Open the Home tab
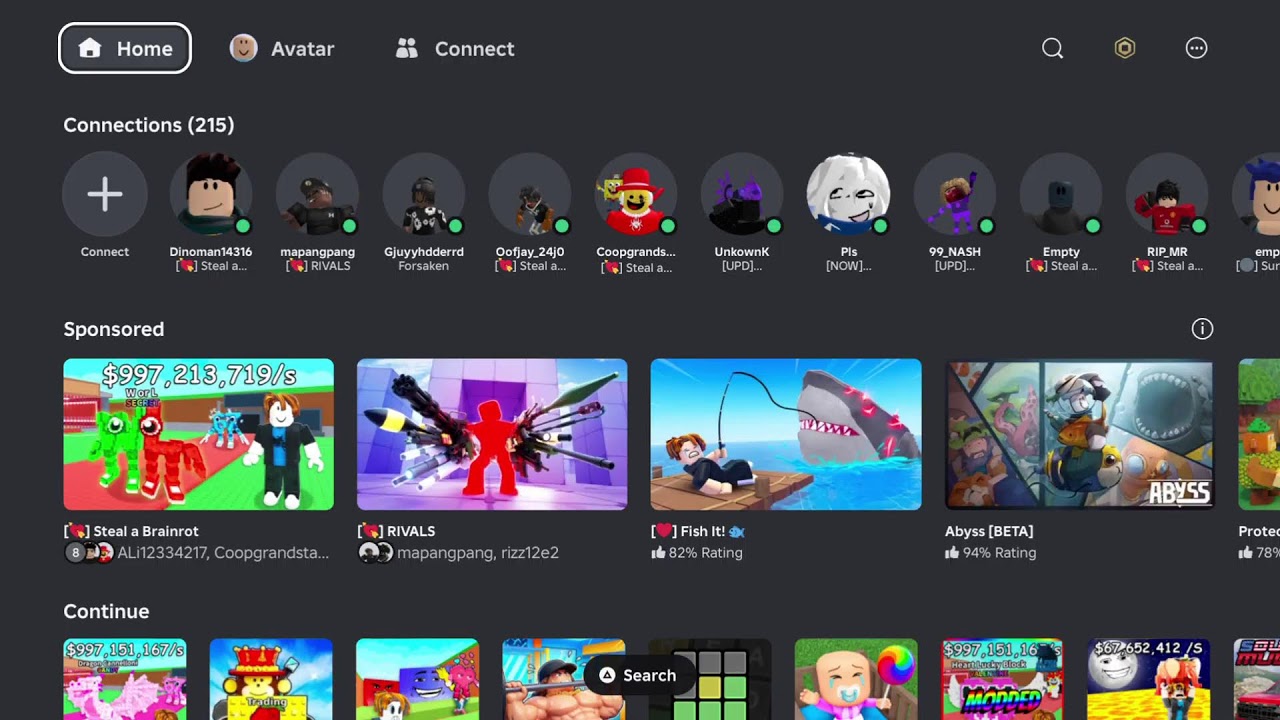Image resolution: width=1280 pixels, height=720 pixels. coord(124,48)
